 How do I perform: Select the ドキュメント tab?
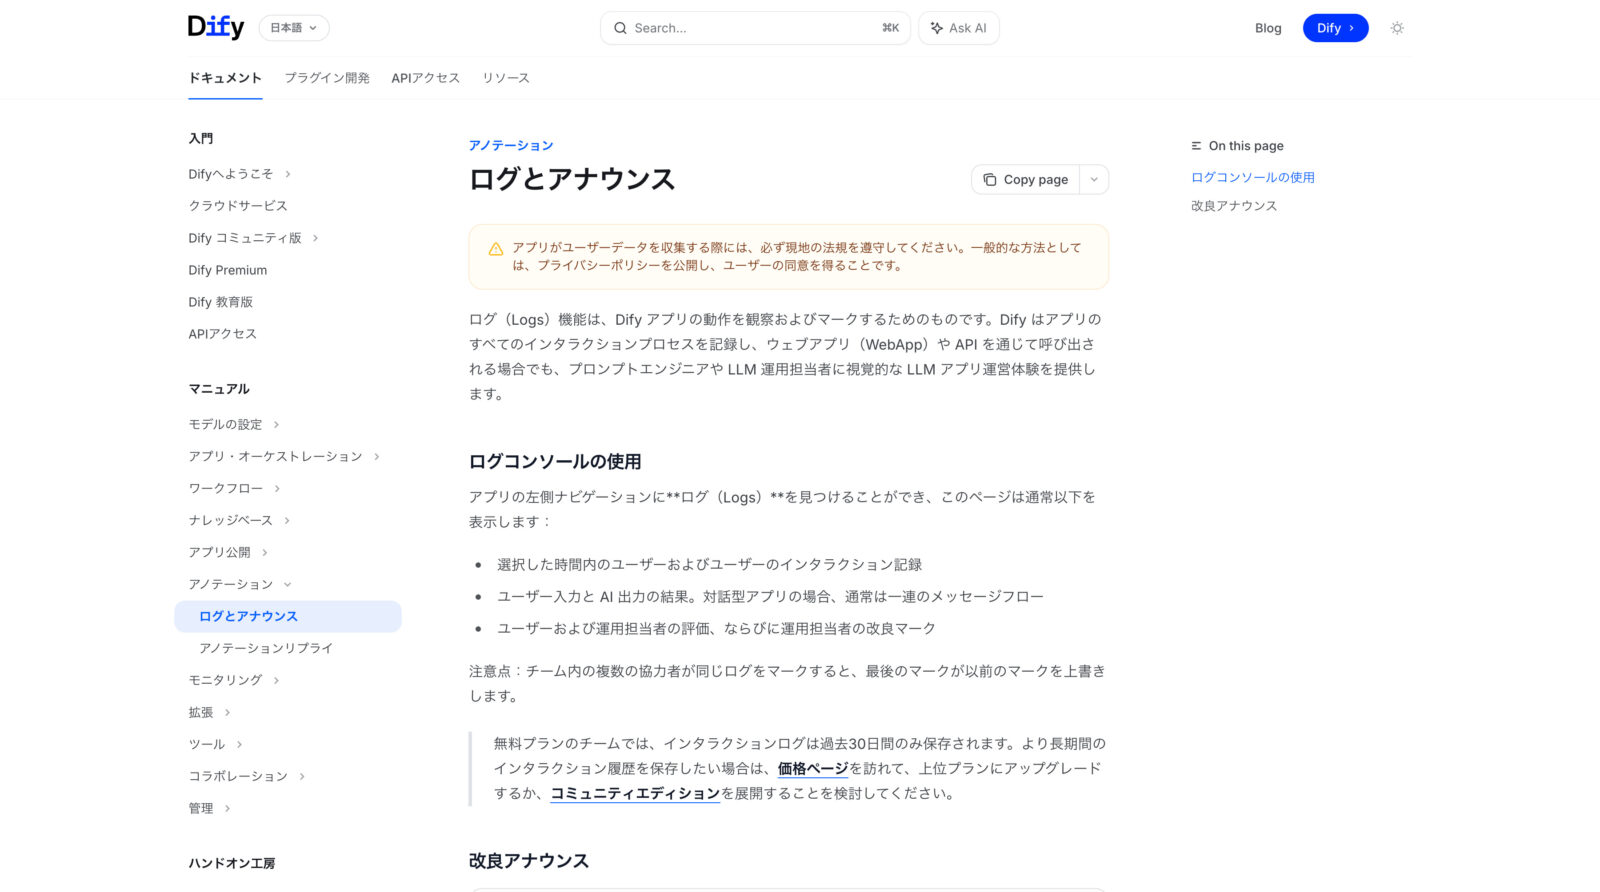(225, 78)
